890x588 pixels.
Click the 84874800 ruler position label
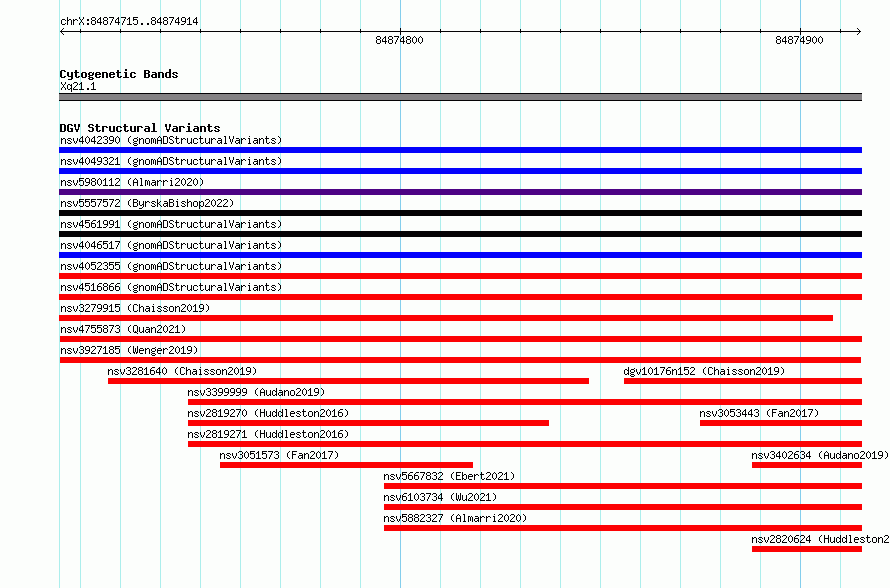tap(400, 40)
